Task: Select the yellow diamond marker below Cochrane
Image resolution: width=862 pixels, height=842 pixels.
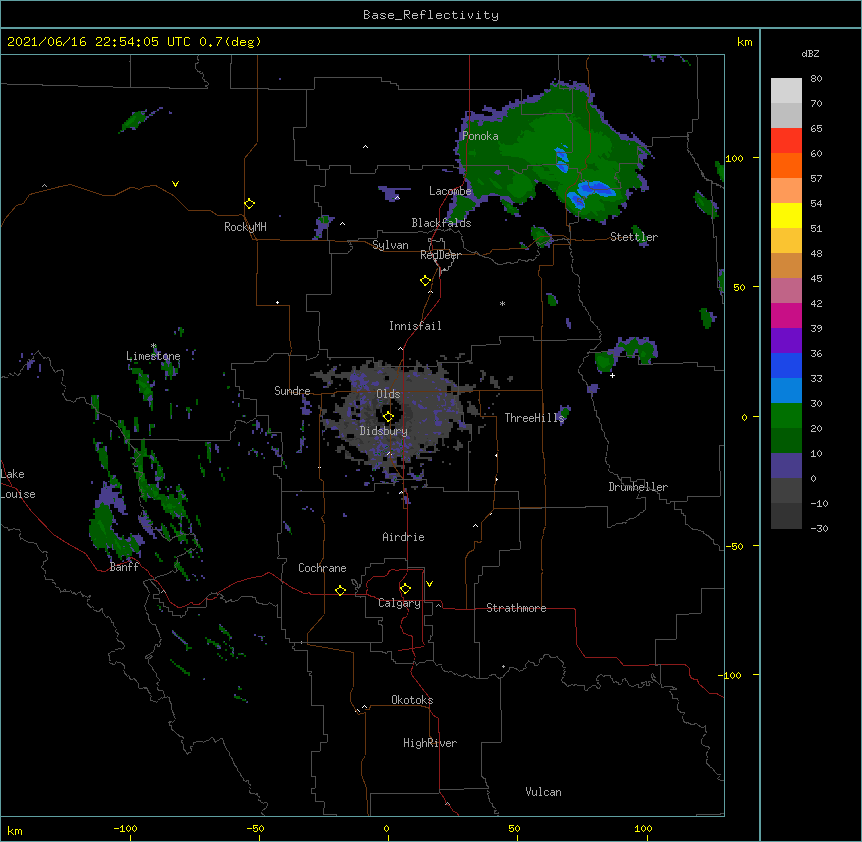Action: pos(340,590)
